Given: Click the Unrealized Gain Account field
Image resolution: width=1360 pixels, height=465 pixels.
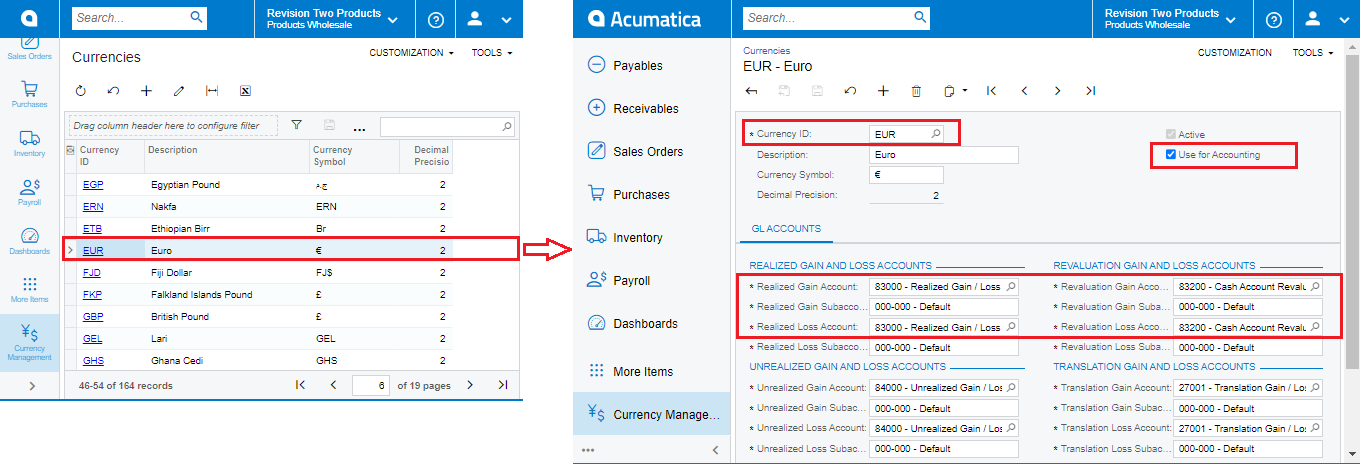Looking at the screenshot, I should pos(944,388).
